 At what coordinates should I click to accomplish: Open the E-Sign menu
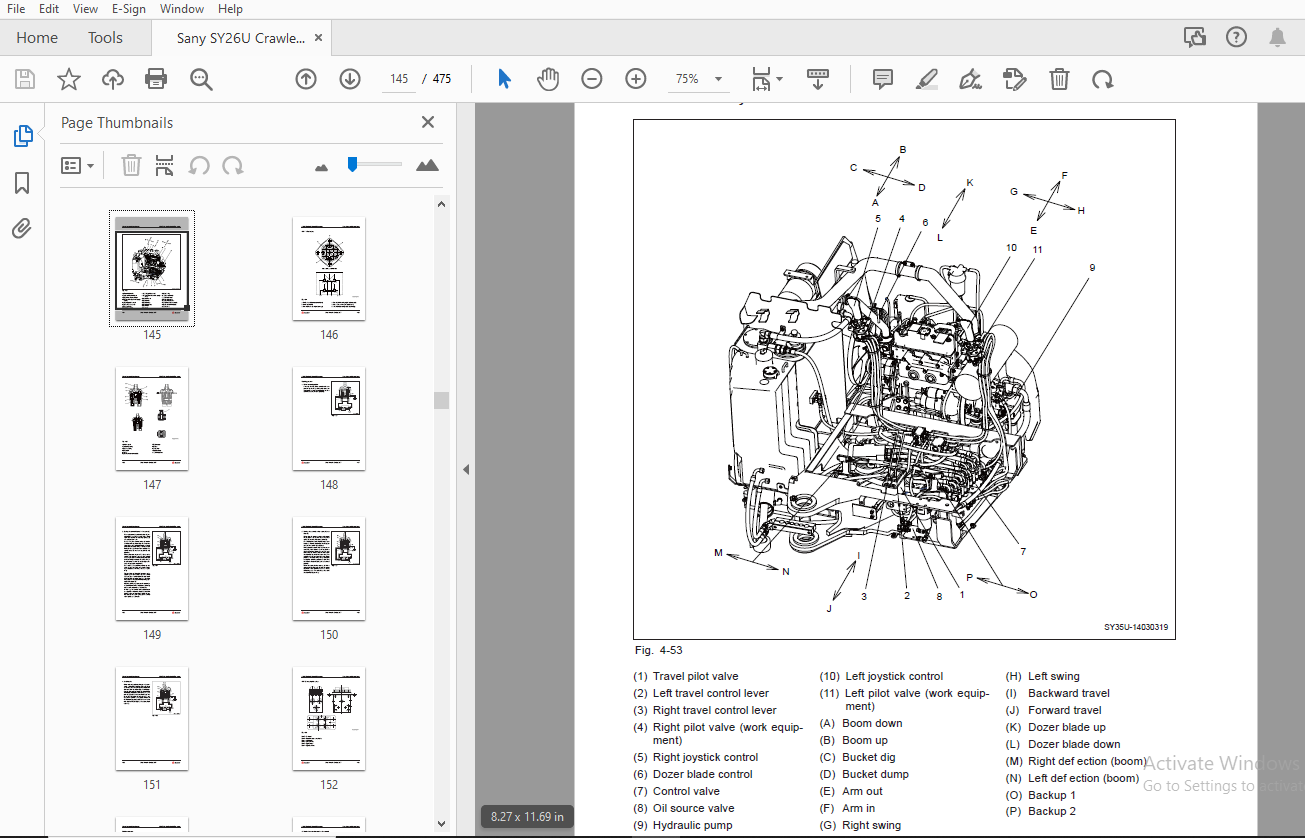[129, 9]
